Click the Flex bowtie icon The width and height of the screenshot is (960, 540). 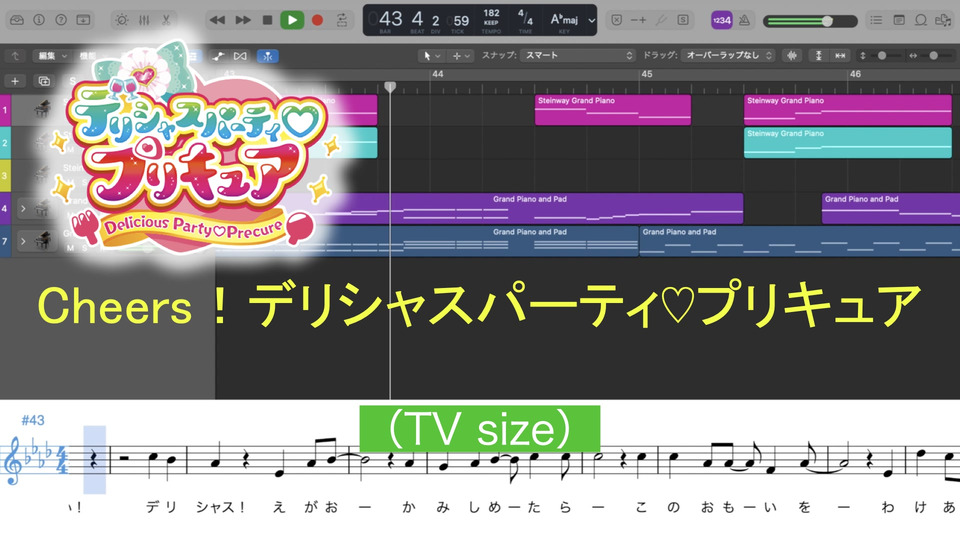tap(240, 56)
